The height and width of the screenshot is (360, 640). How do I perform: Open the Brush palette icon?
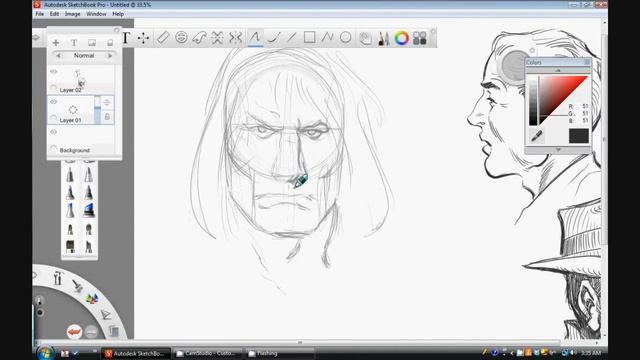point(383,38)
